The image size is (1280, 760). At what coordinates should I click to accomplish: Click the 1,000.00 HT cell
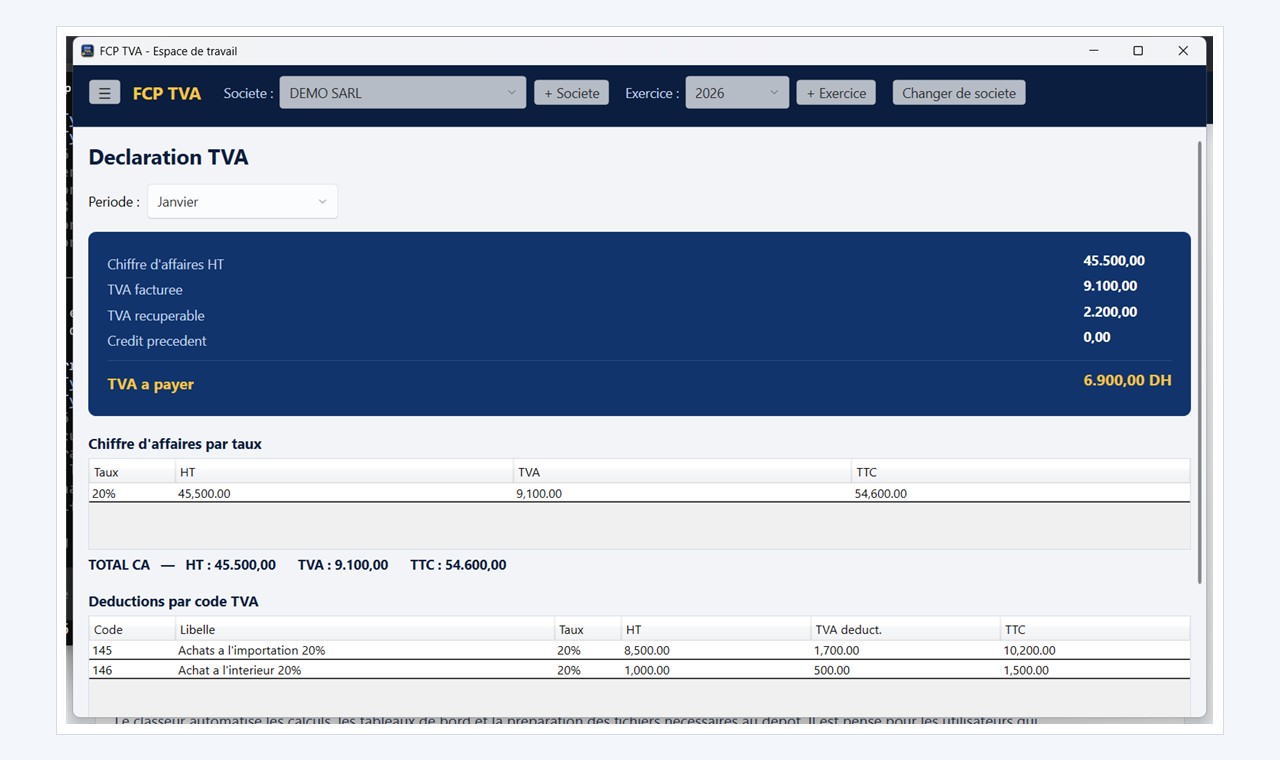716,670
